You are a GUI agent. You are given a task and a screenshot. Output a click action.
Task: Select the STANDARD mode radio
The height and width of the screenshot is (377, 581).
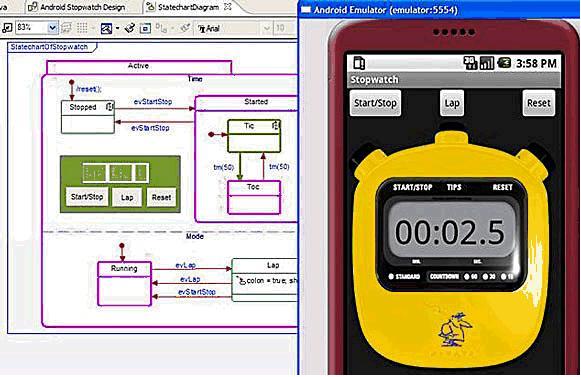[391, 277]
